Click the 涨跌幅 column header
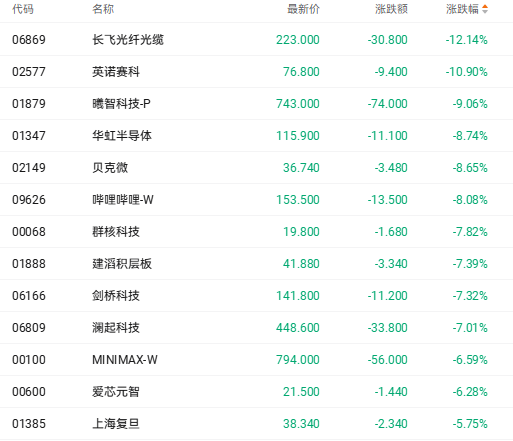 pyautogui.click(x=462, y=9)
